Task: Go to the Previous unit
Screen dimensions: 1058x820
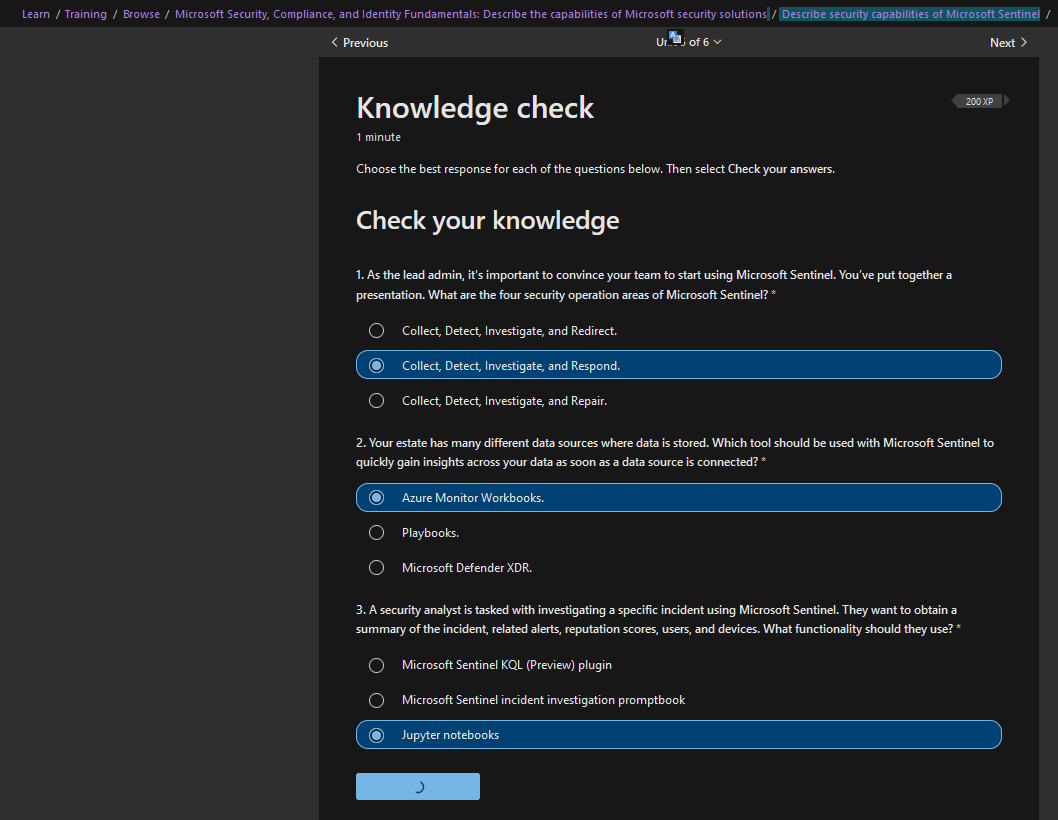Action: 360,43
